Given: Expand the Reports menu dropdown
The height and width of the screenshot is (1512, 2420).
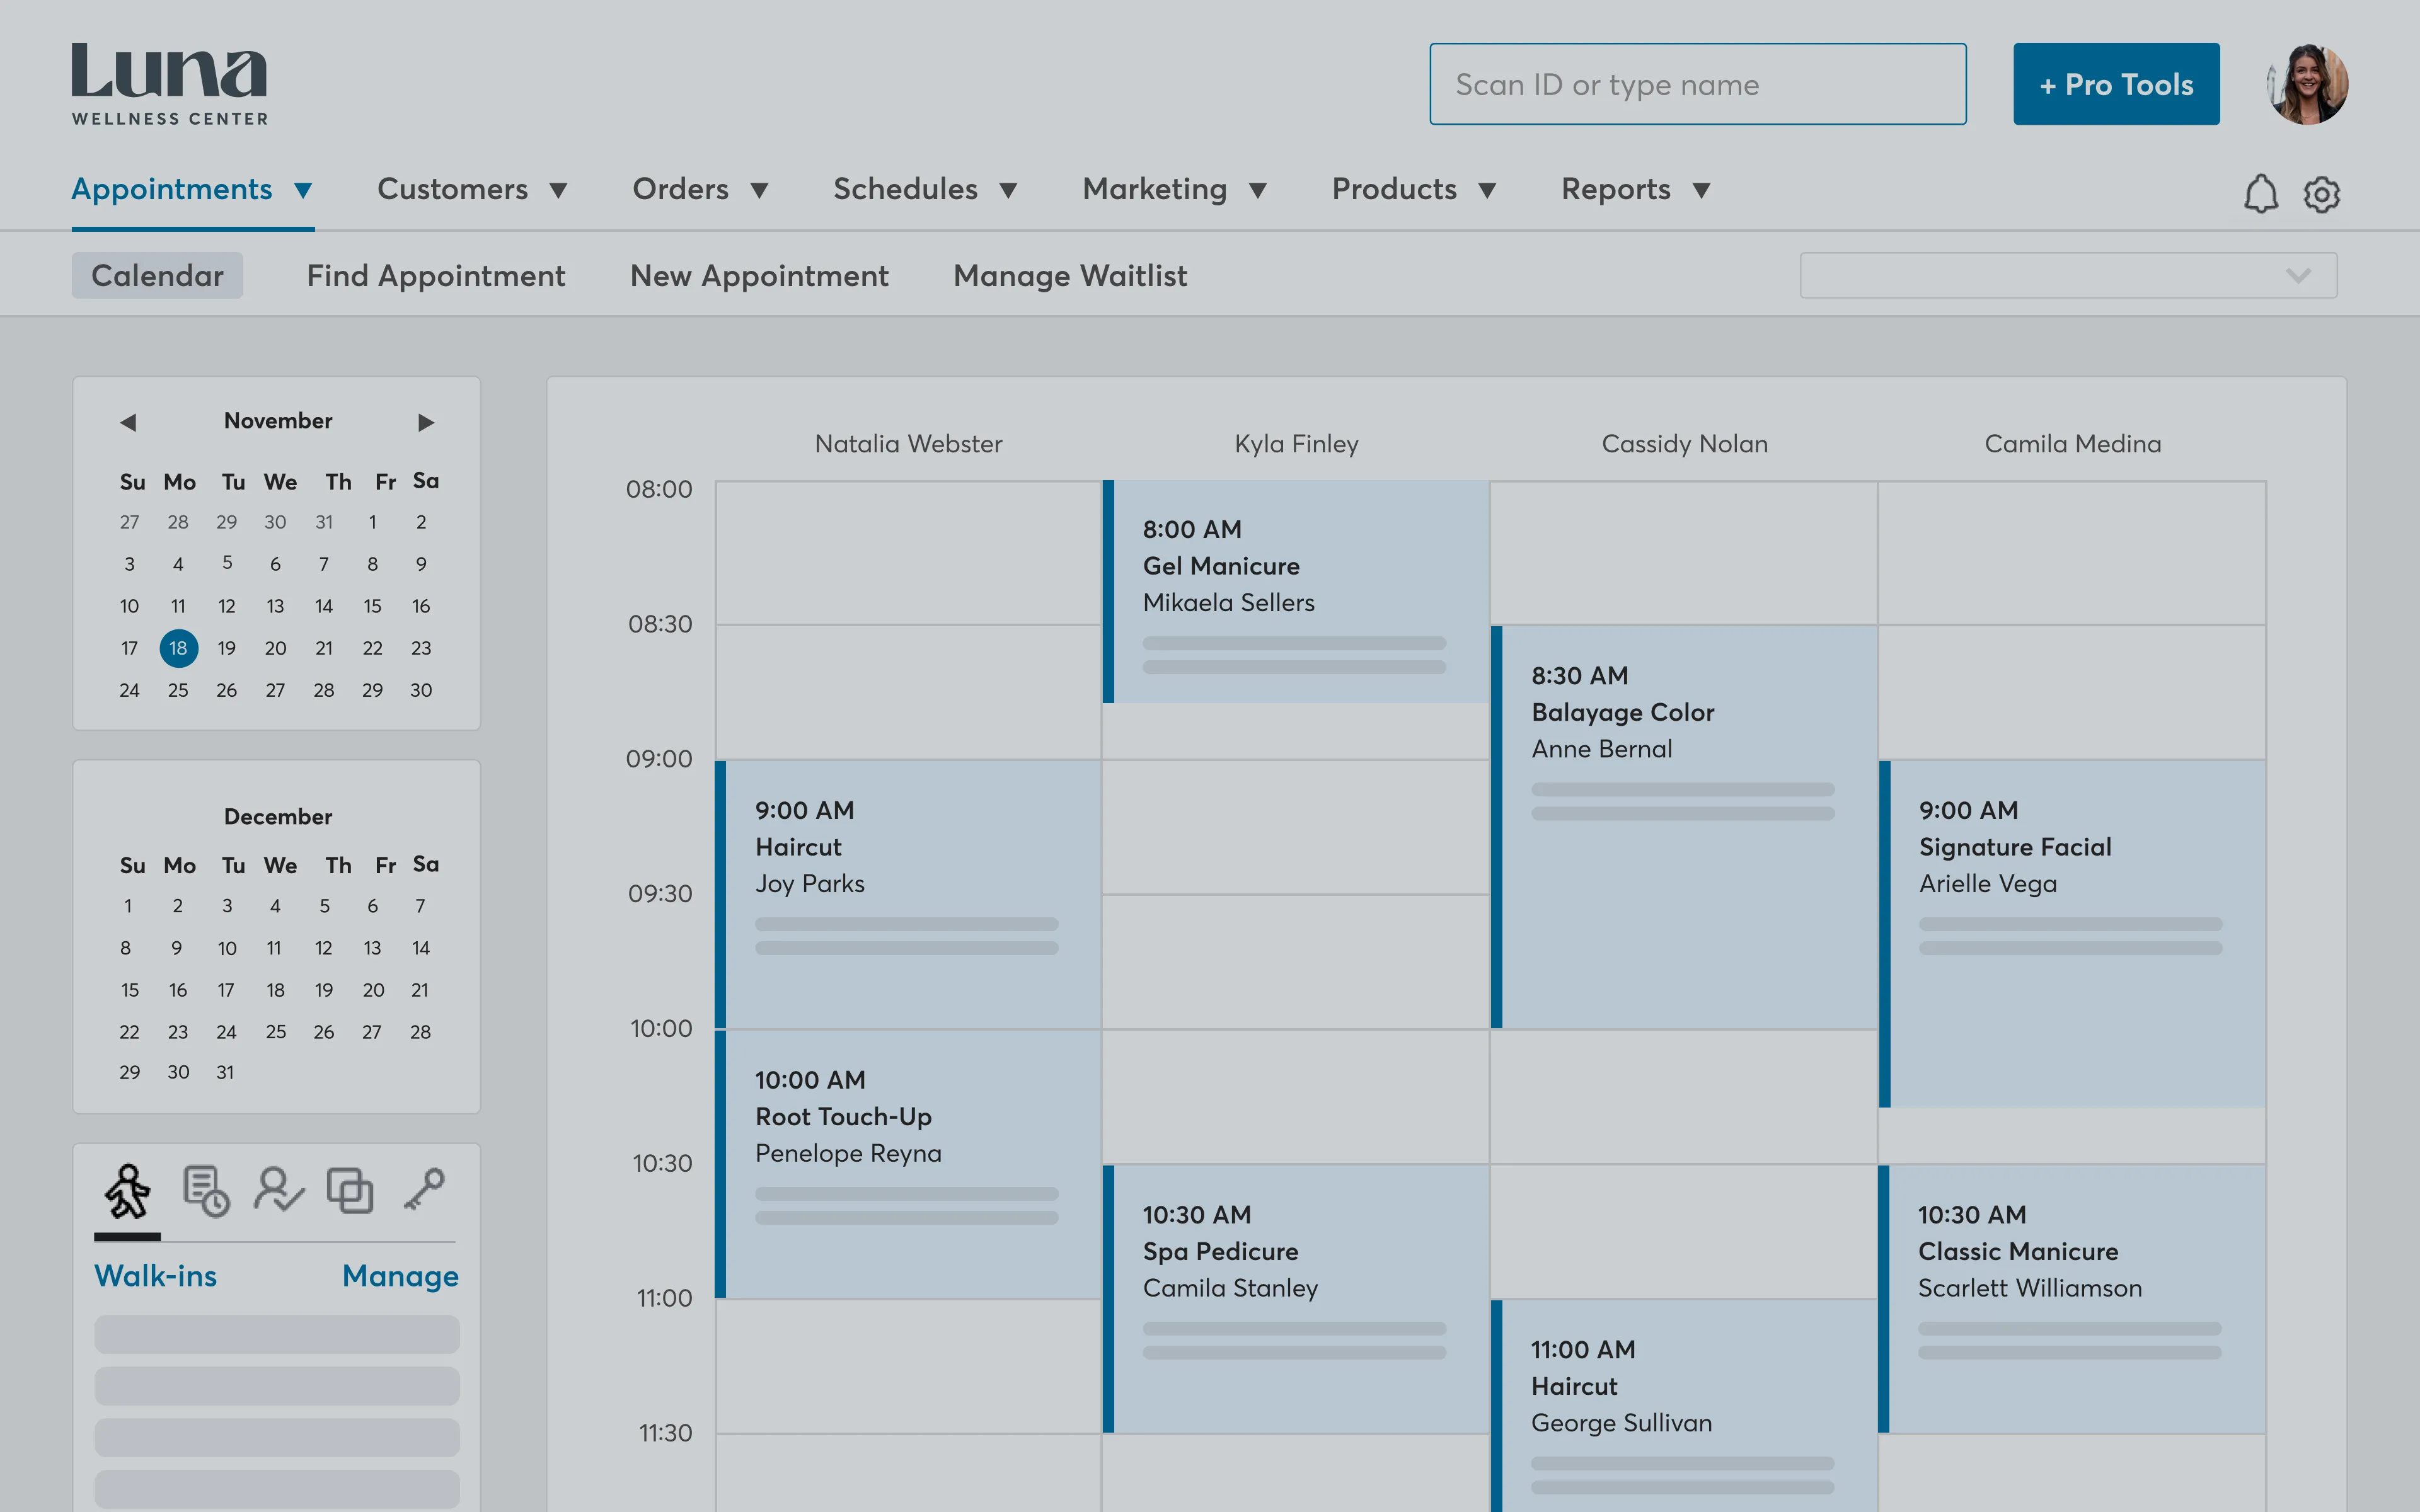Looking at the screenshot, I should (x=1636, y=190).
